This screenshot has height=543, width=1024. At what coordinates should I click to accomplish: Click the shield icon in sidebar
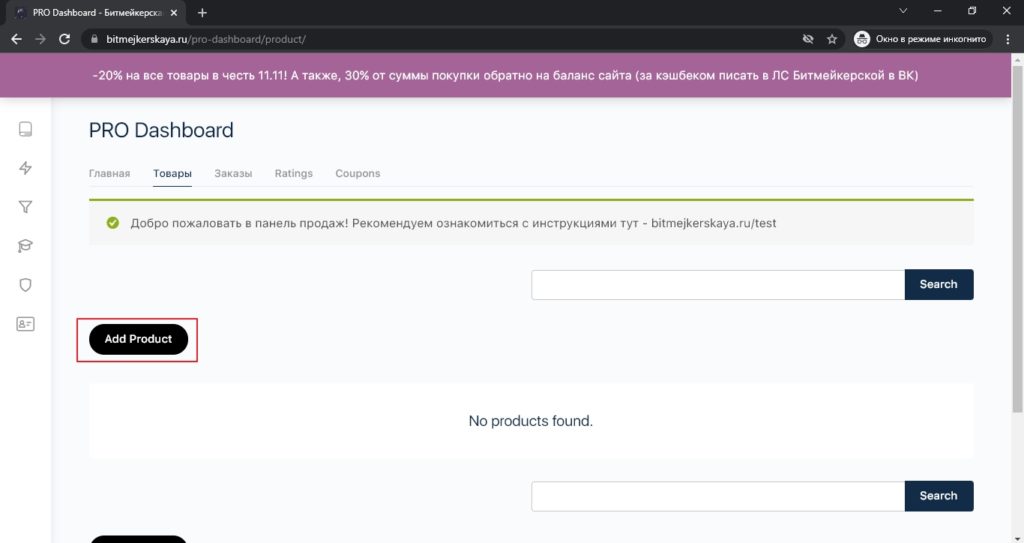(25, 285)
